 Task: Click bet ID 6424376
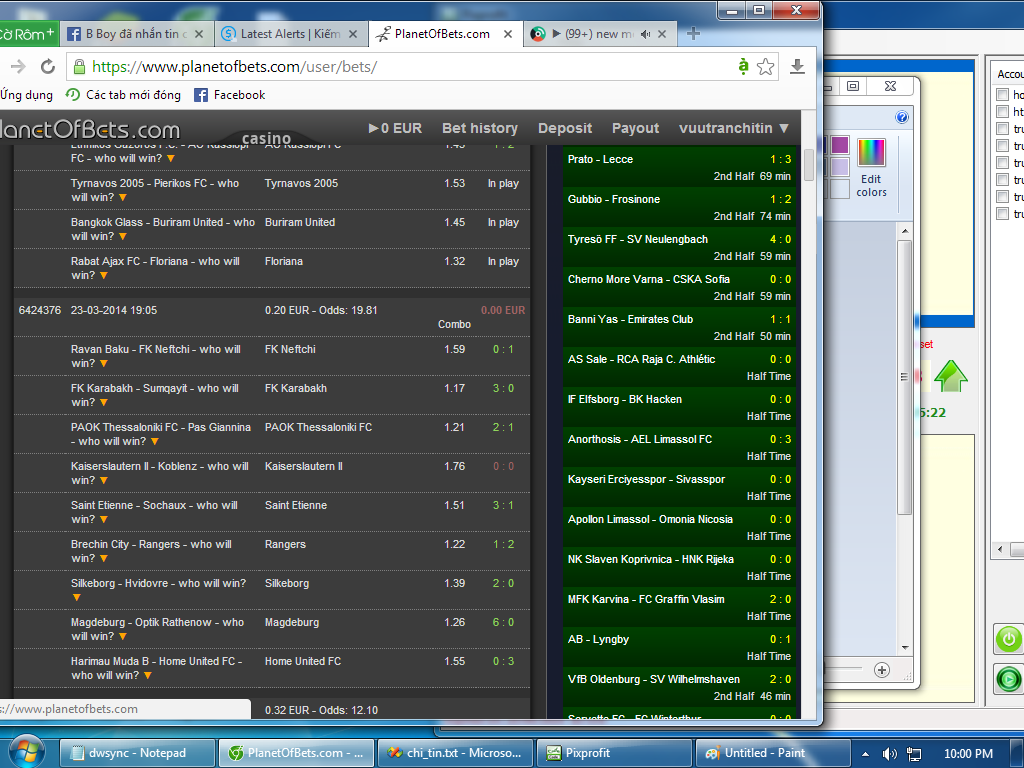(x=40, y=310)
